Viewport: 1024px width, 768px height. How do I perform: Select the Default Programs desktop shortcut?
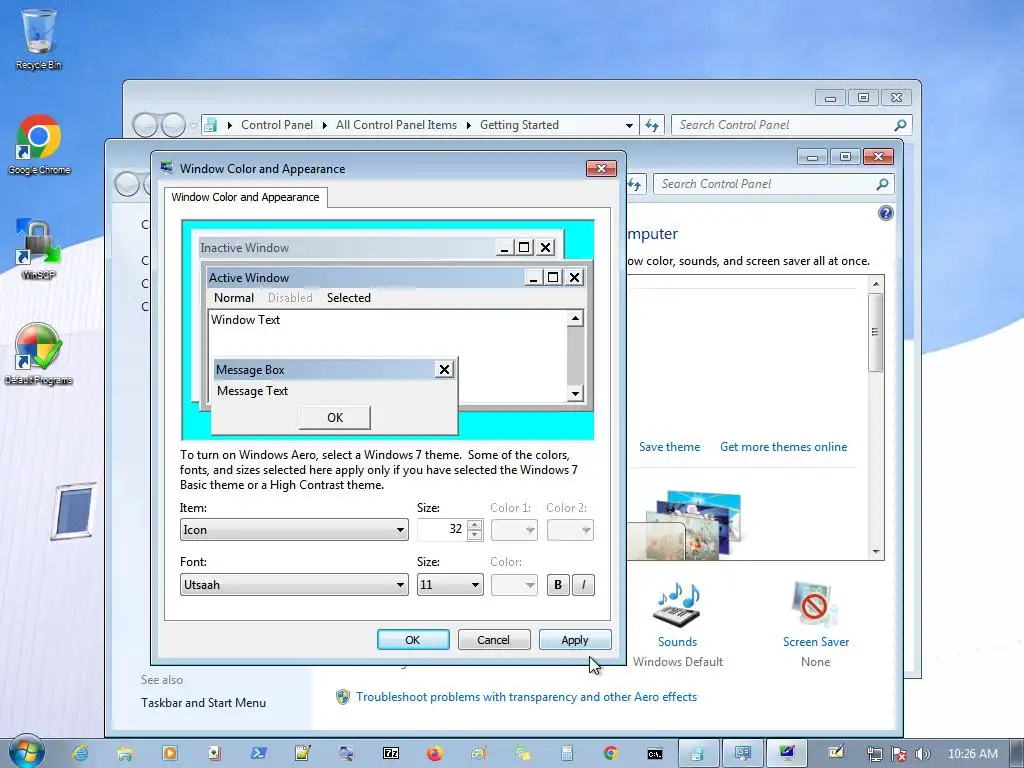coord(39,355)
